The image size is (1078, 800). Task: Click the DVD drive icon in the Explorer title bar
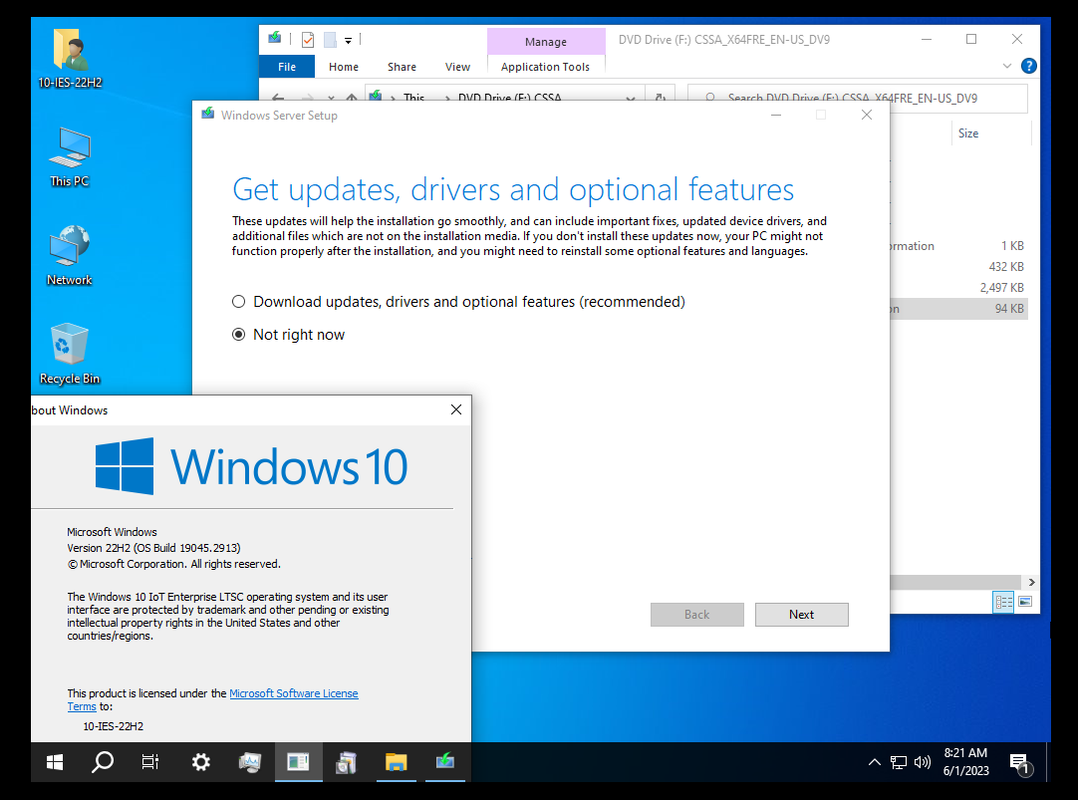click(275, 38)
